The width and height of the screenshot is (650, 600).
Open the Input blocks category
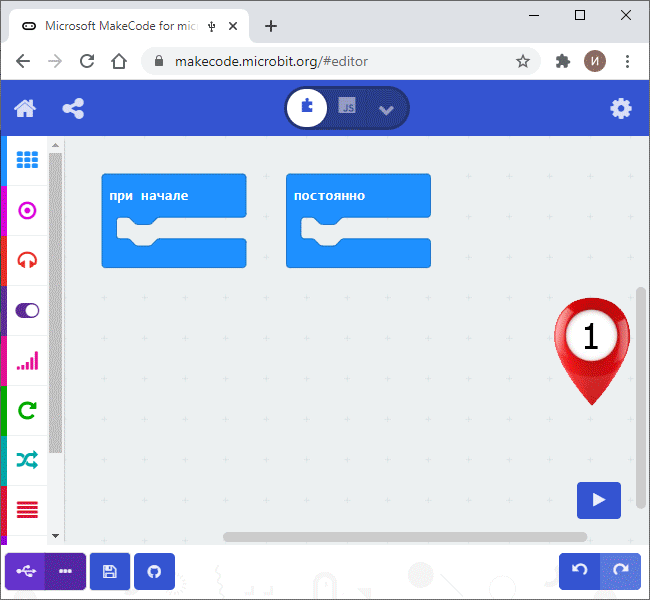point(27,211)
